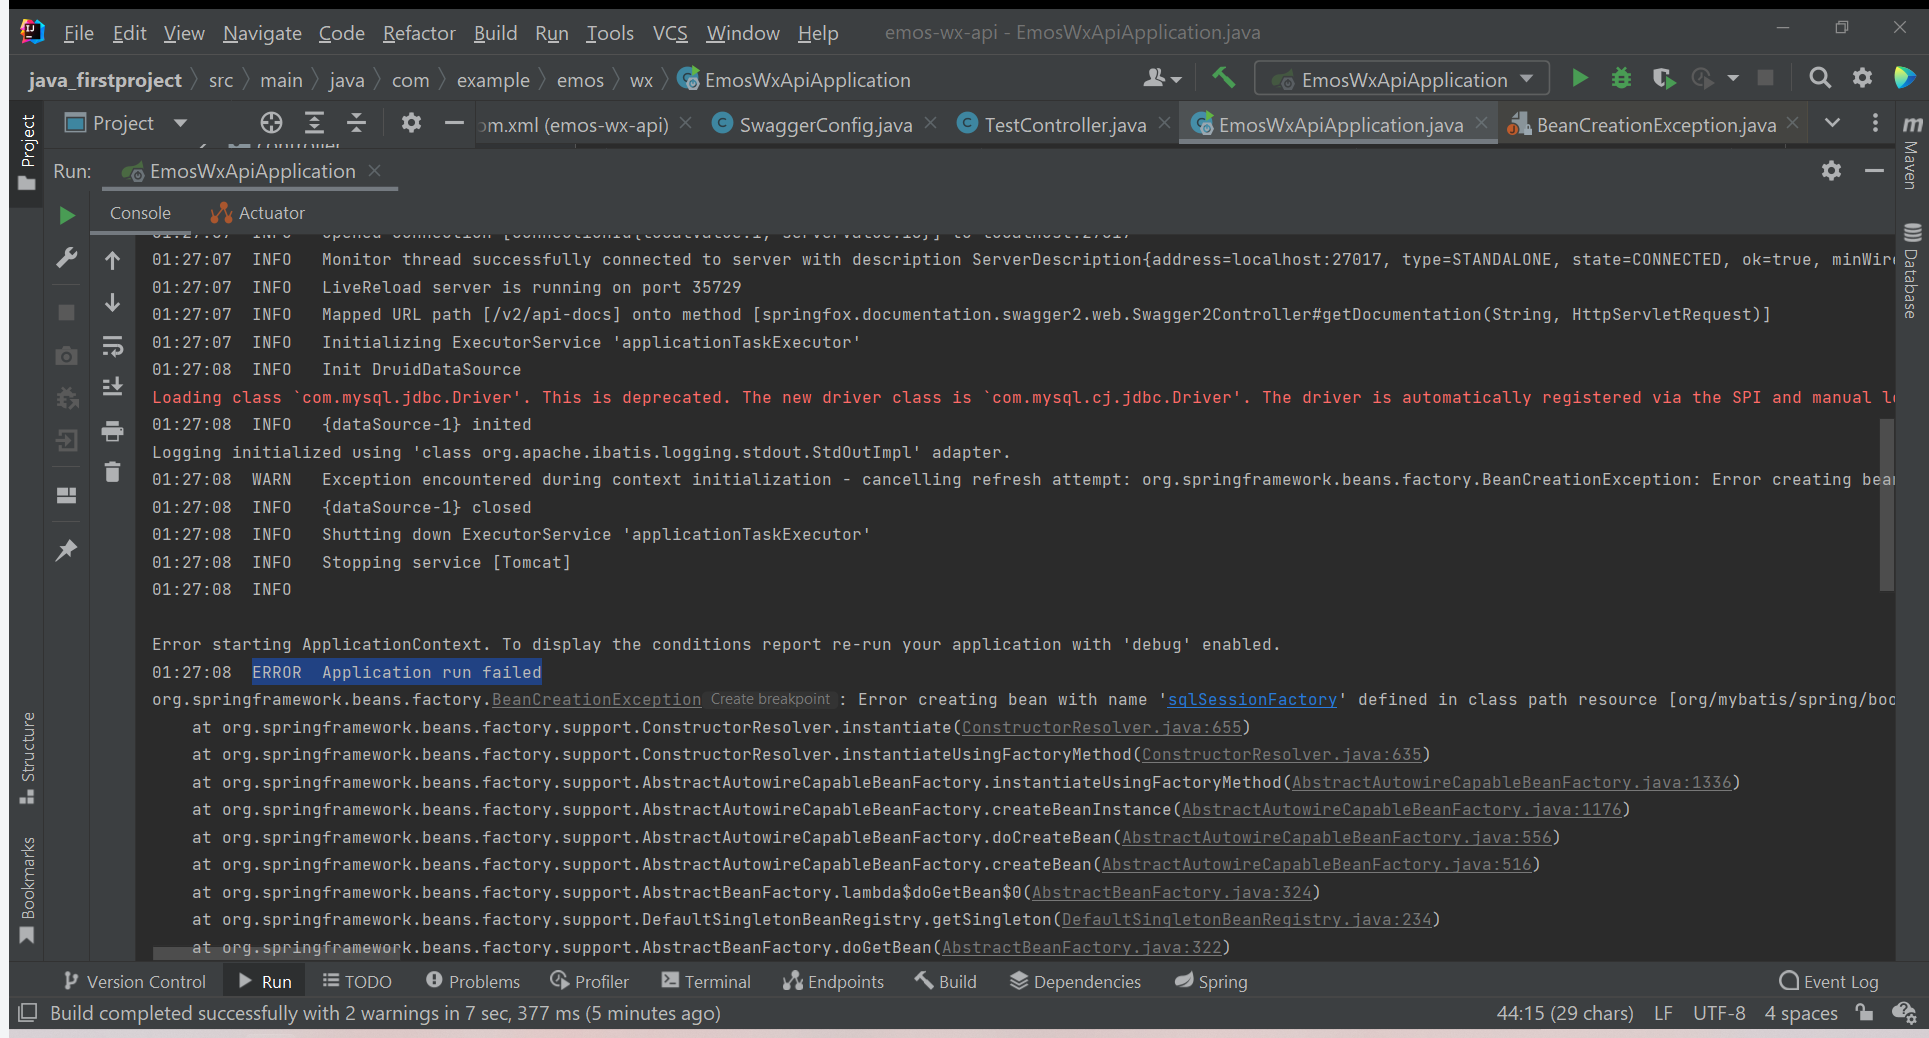Close the BeanCreationException.java tab
The width and height of the screenshot is (1929, 1038).
tap(1793, 123)
